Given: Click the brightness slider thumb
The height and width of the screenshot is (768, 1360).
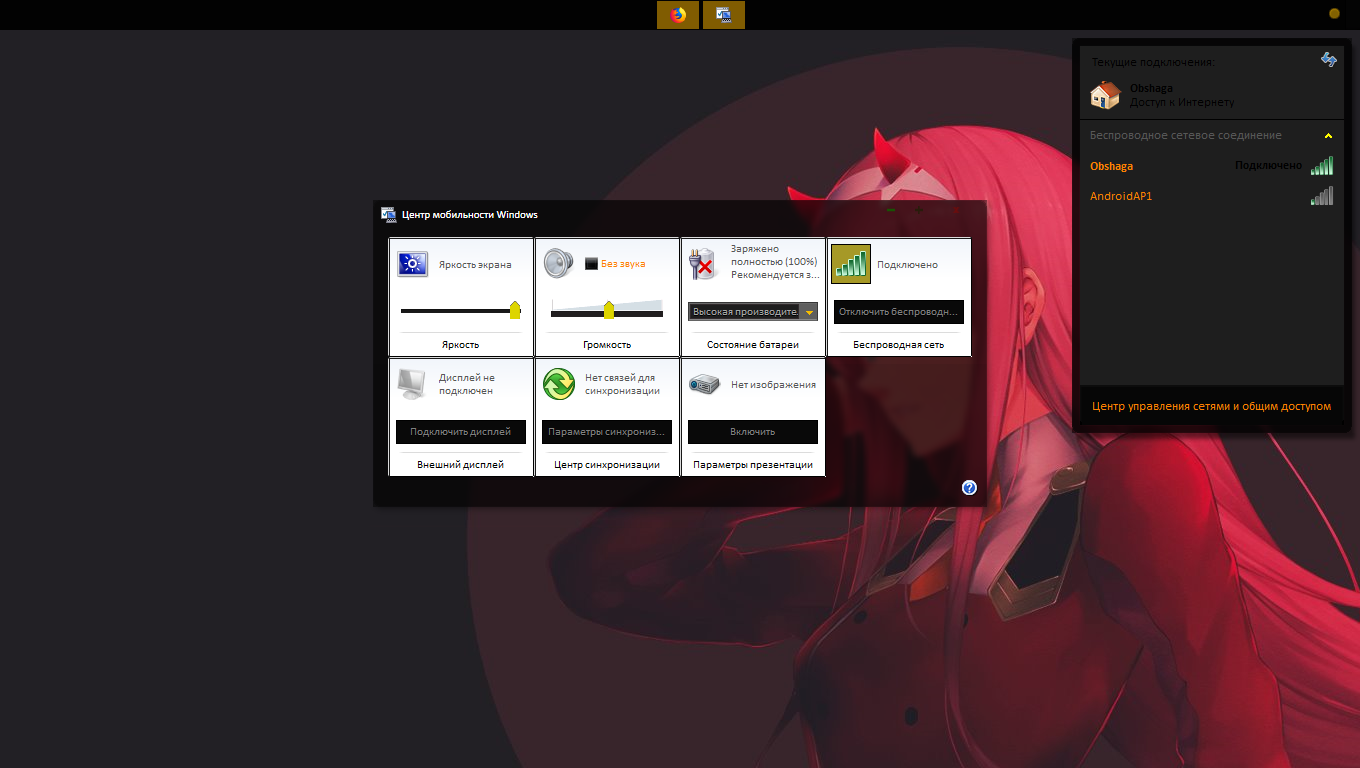Looking at the screenshot, I should [x=515, y=310].
